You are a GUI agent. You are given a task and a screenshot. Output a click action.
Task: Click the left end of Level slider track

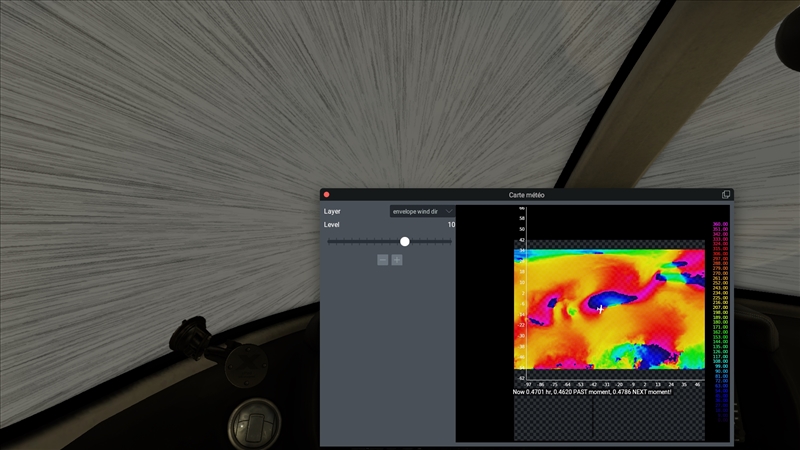(x=329, y=241)
